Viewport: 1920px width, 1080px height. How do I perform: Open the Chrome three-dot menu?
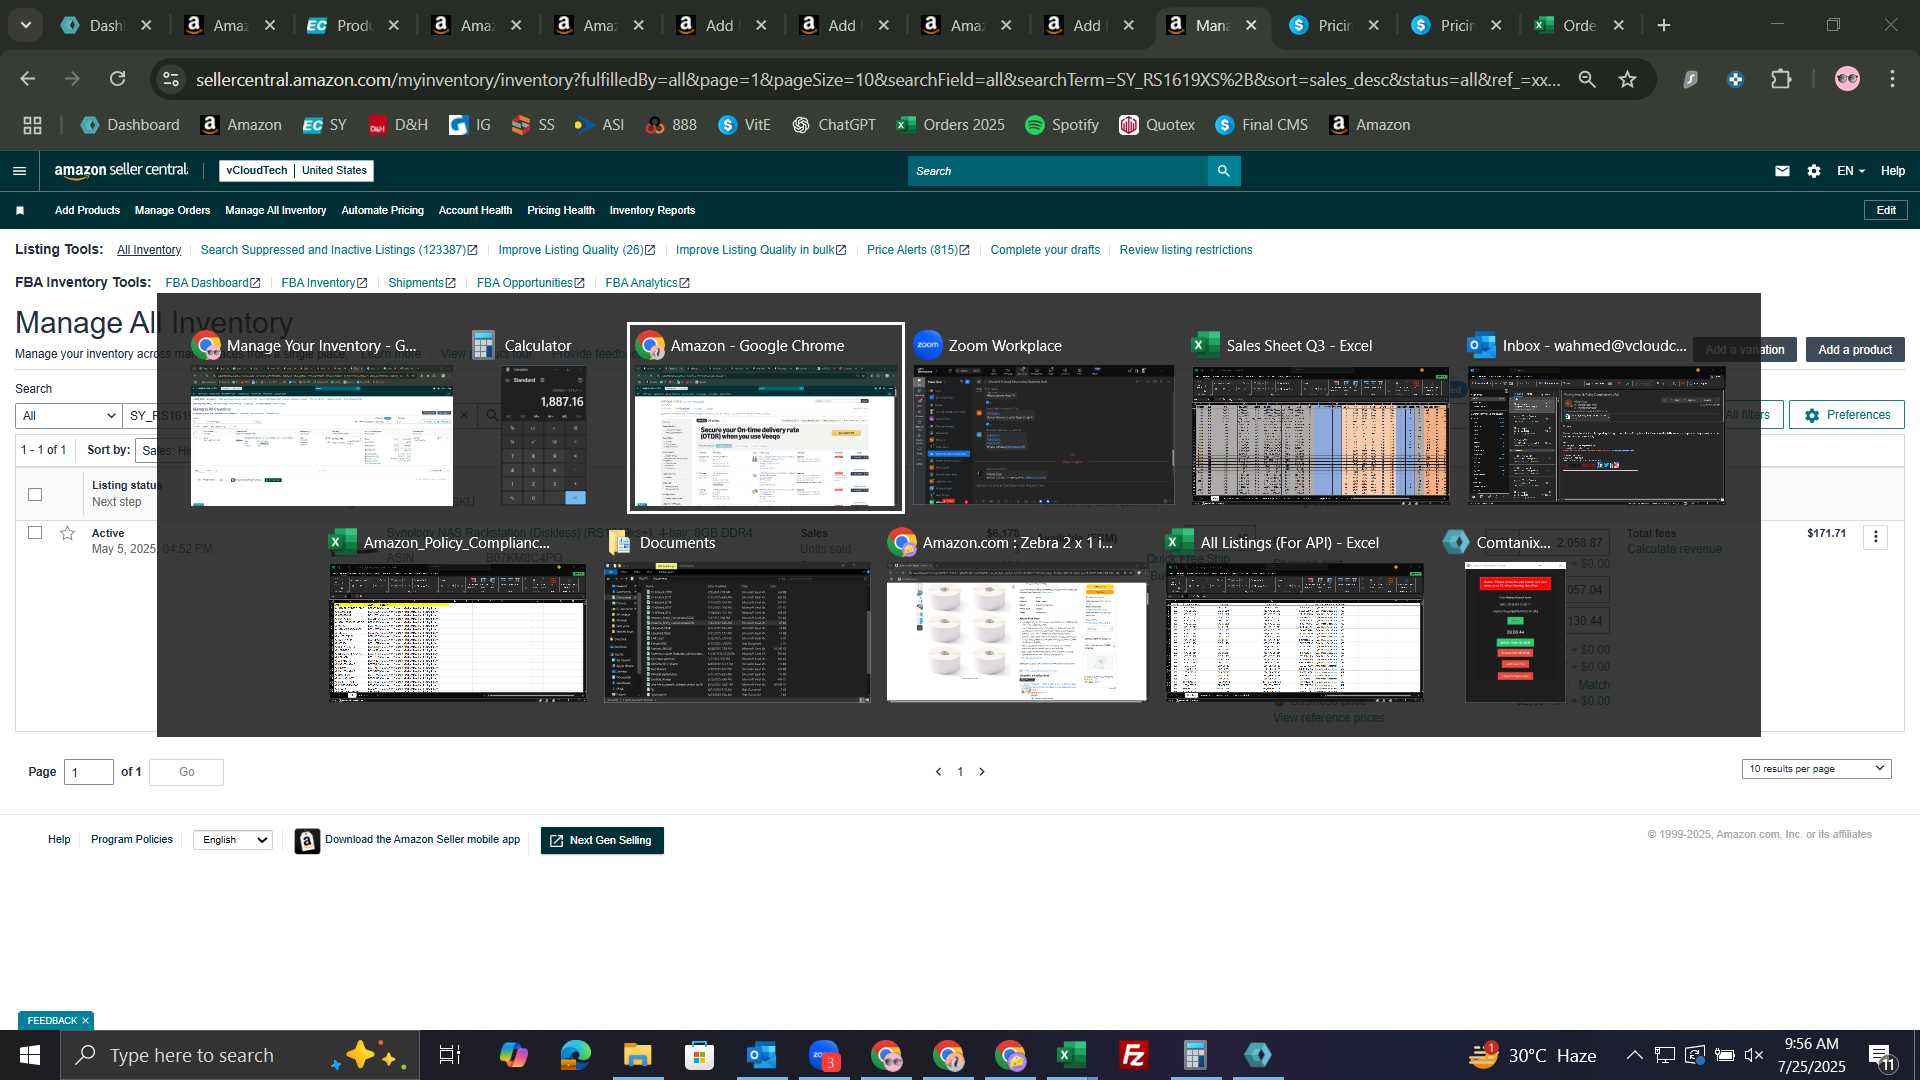click(x=1892, y=79)
